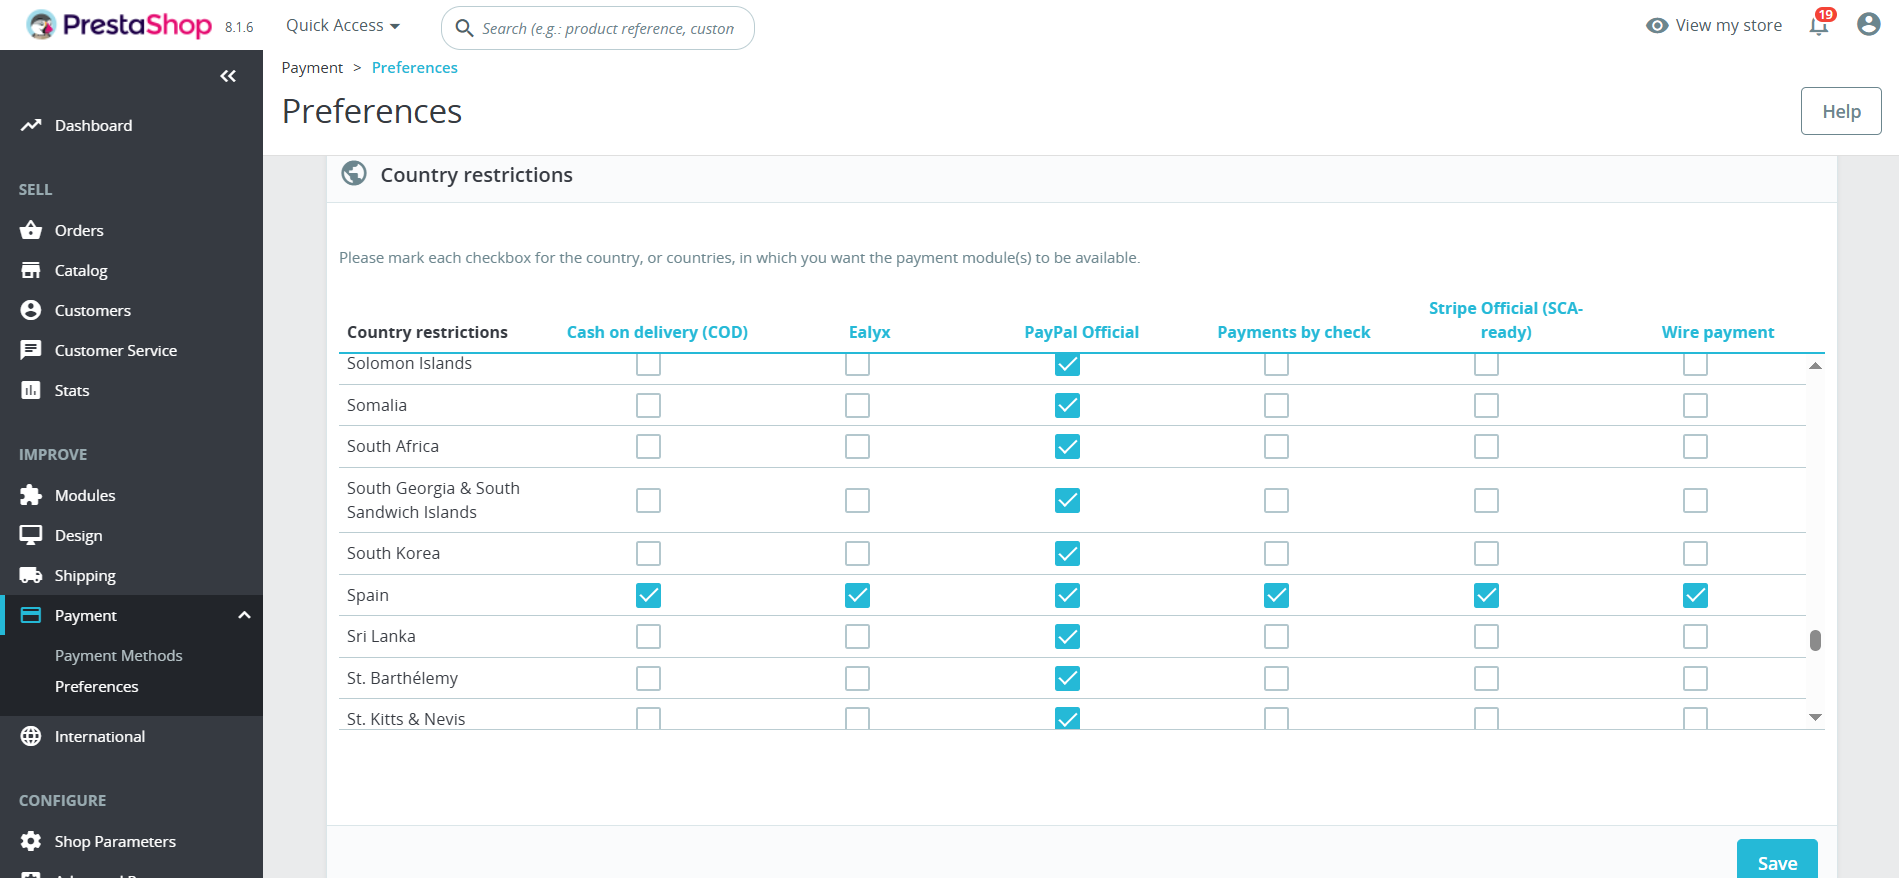This screenshot has height=878, width=1899.
Task: Click the notifications bell icon
Action: click(x=1818, y=26)
